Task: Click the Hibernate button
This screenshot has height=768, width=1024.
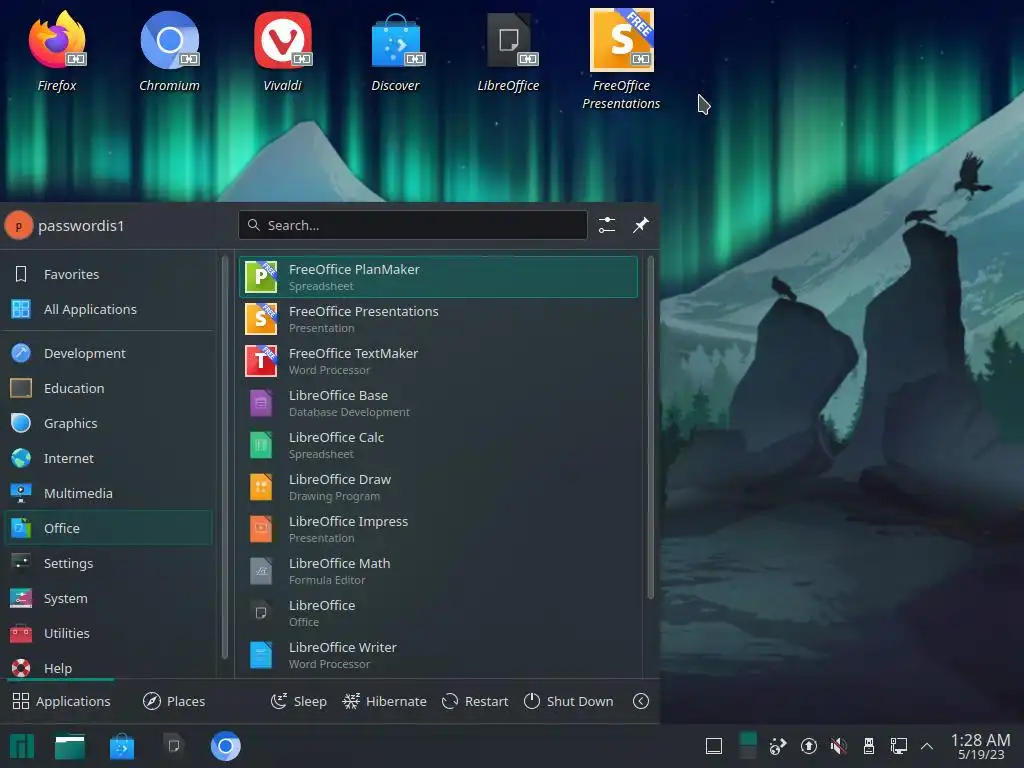Action: coord(385,701)
